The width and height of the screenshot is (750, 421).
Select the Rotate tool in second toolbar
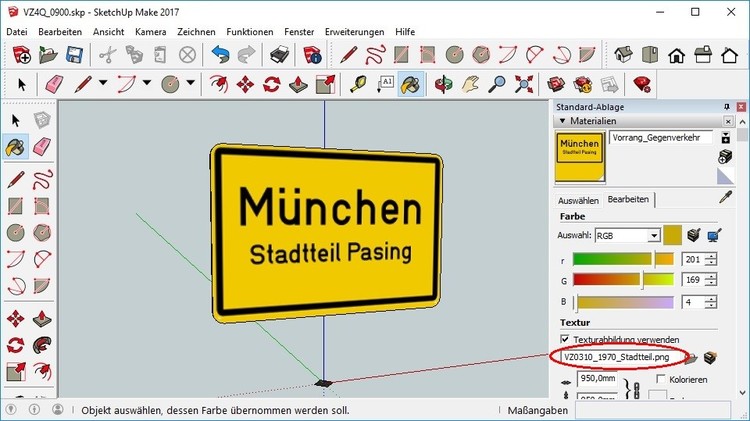[x=271, y=84]
